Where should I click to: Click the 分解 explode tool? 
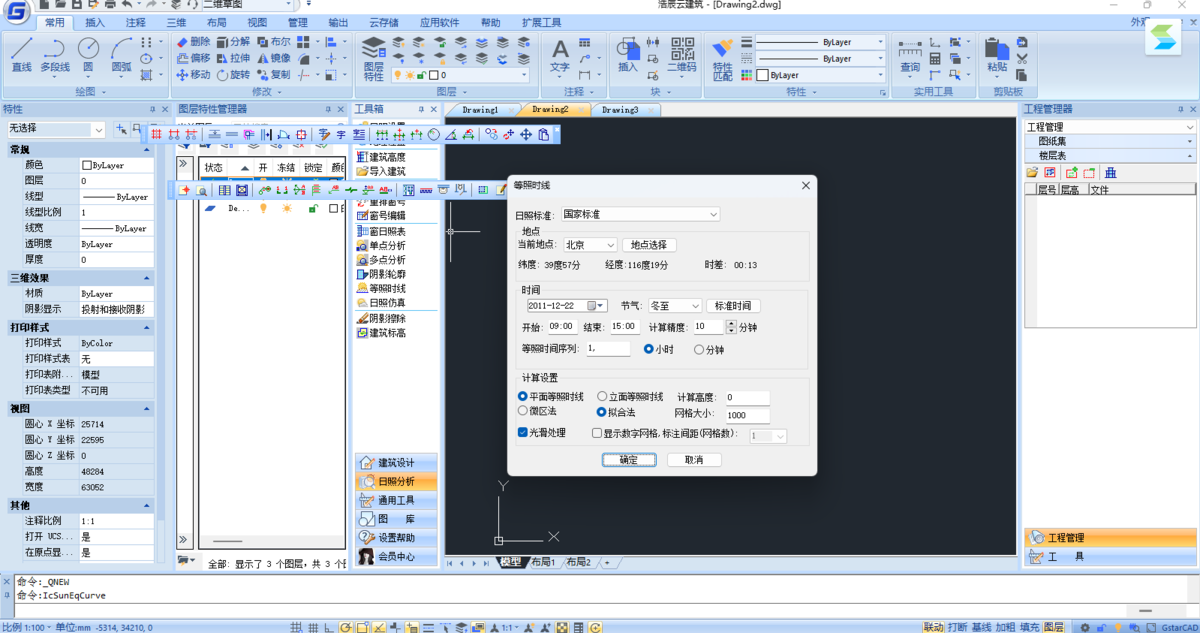[x=233, y=42]
